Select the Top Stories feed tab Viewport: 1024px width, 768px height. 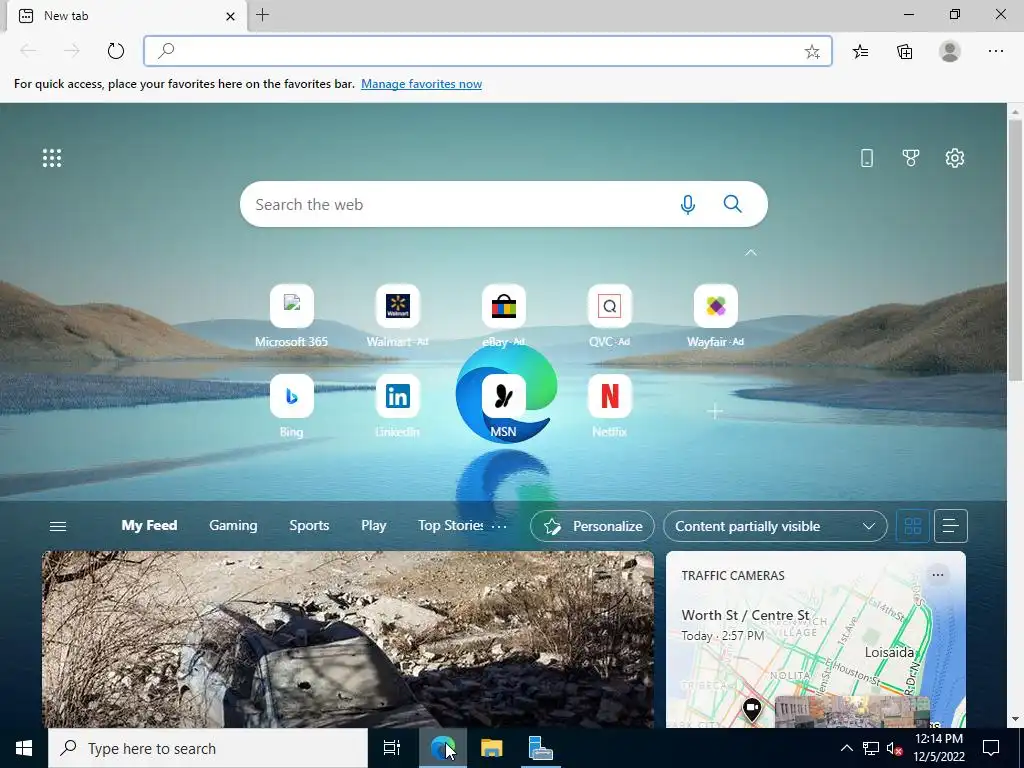pos(451,526)
